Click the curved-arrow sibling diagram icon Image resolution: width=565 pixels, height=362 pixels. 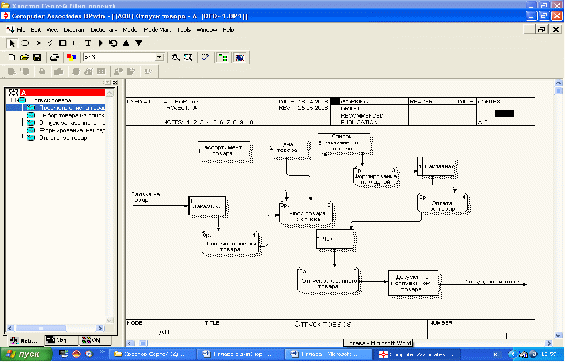pos(113,43)
